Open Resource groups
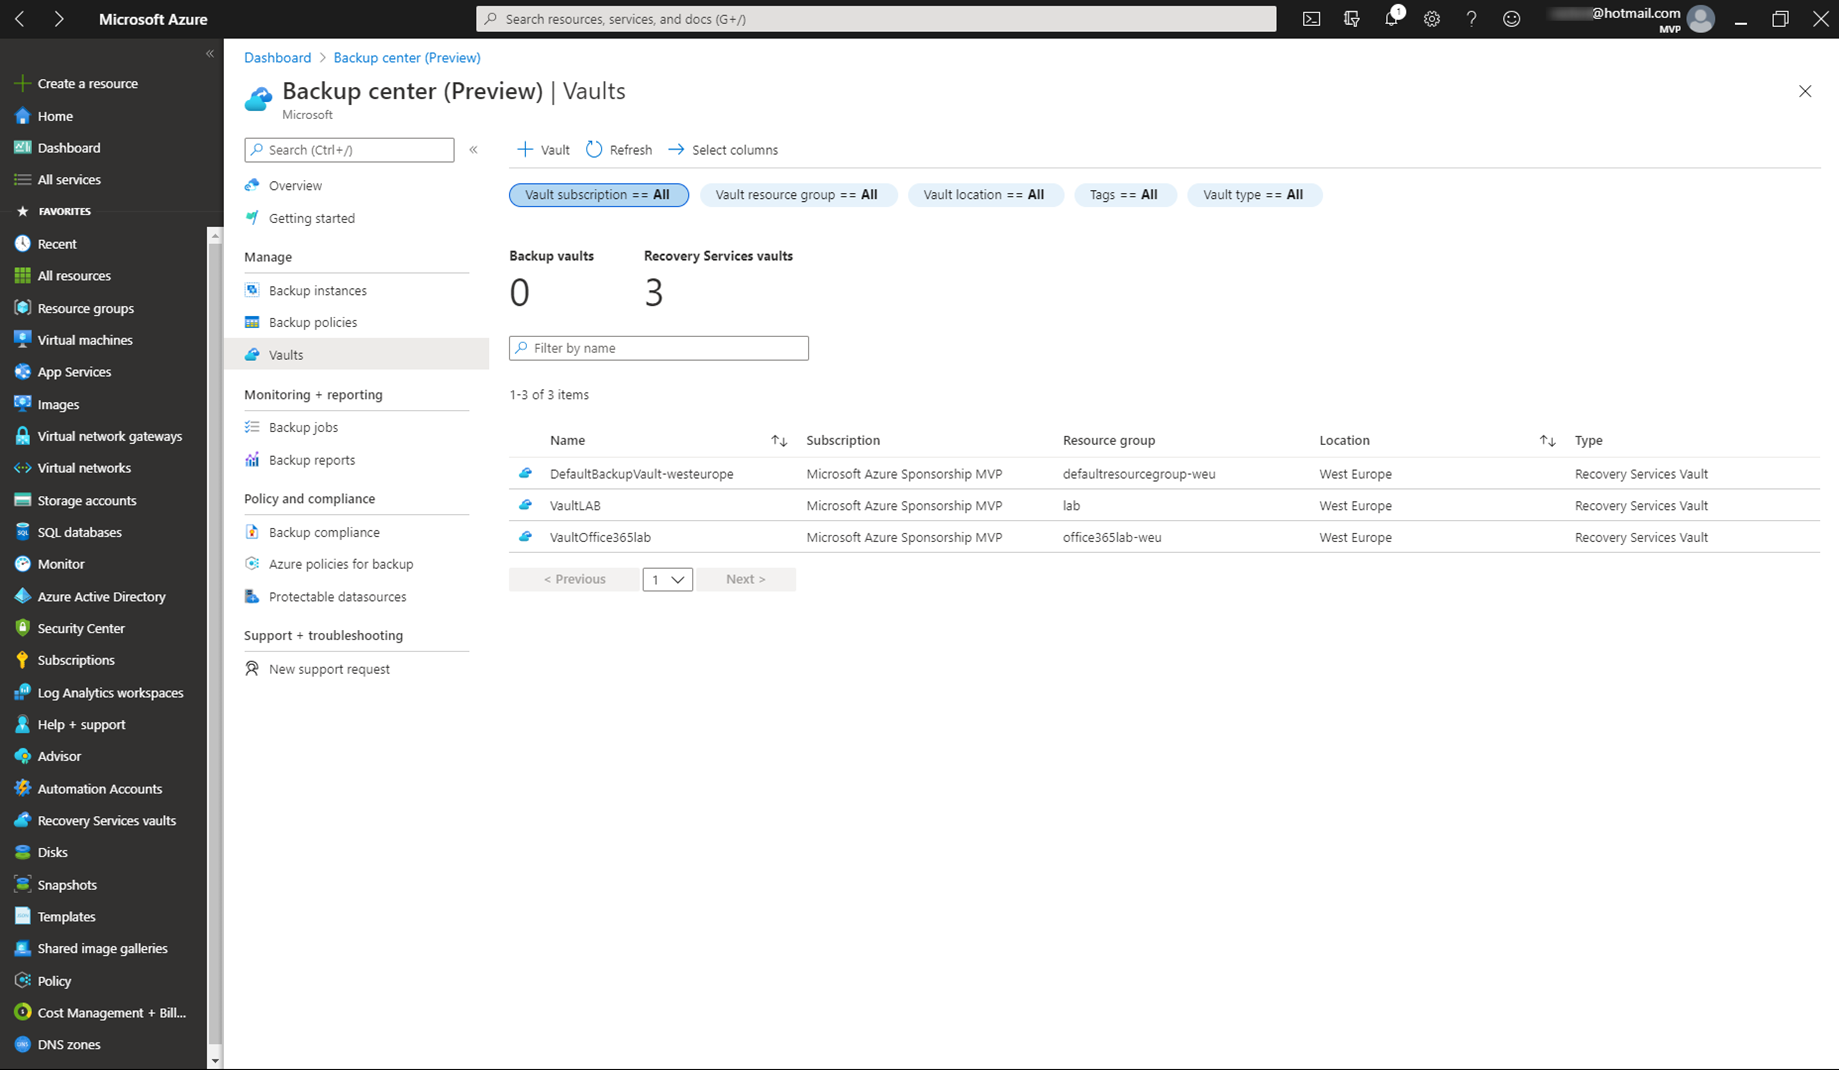Image resolution: width=1839 pixels, height=1070 pixels. (85, 308)
